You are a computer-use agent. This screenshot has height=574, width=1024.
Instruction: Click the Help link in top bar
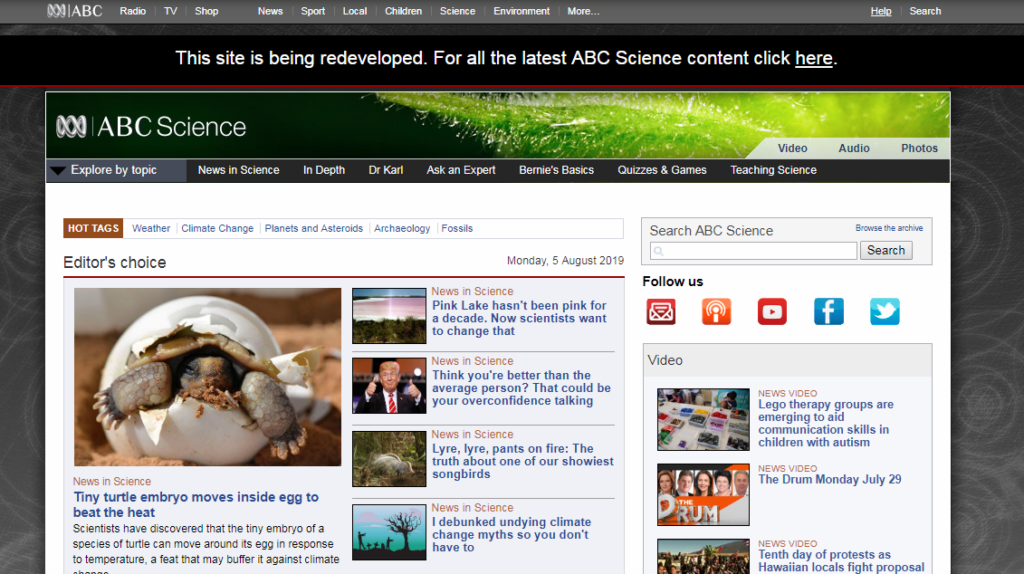tap(881, 11)
